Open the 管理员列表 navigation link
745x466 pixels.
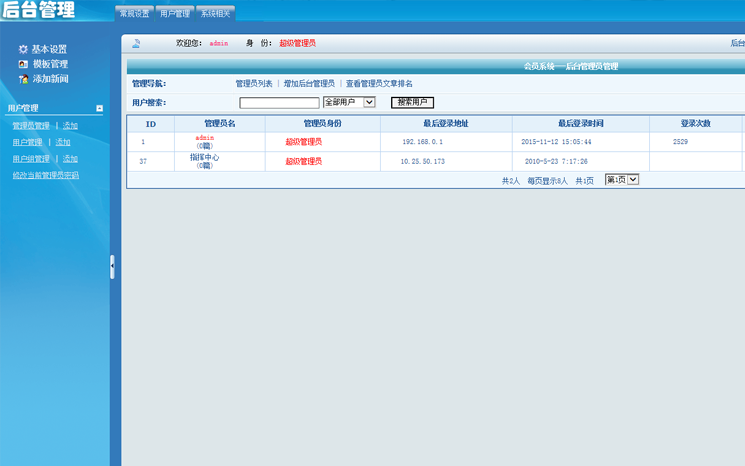point(254,84)
